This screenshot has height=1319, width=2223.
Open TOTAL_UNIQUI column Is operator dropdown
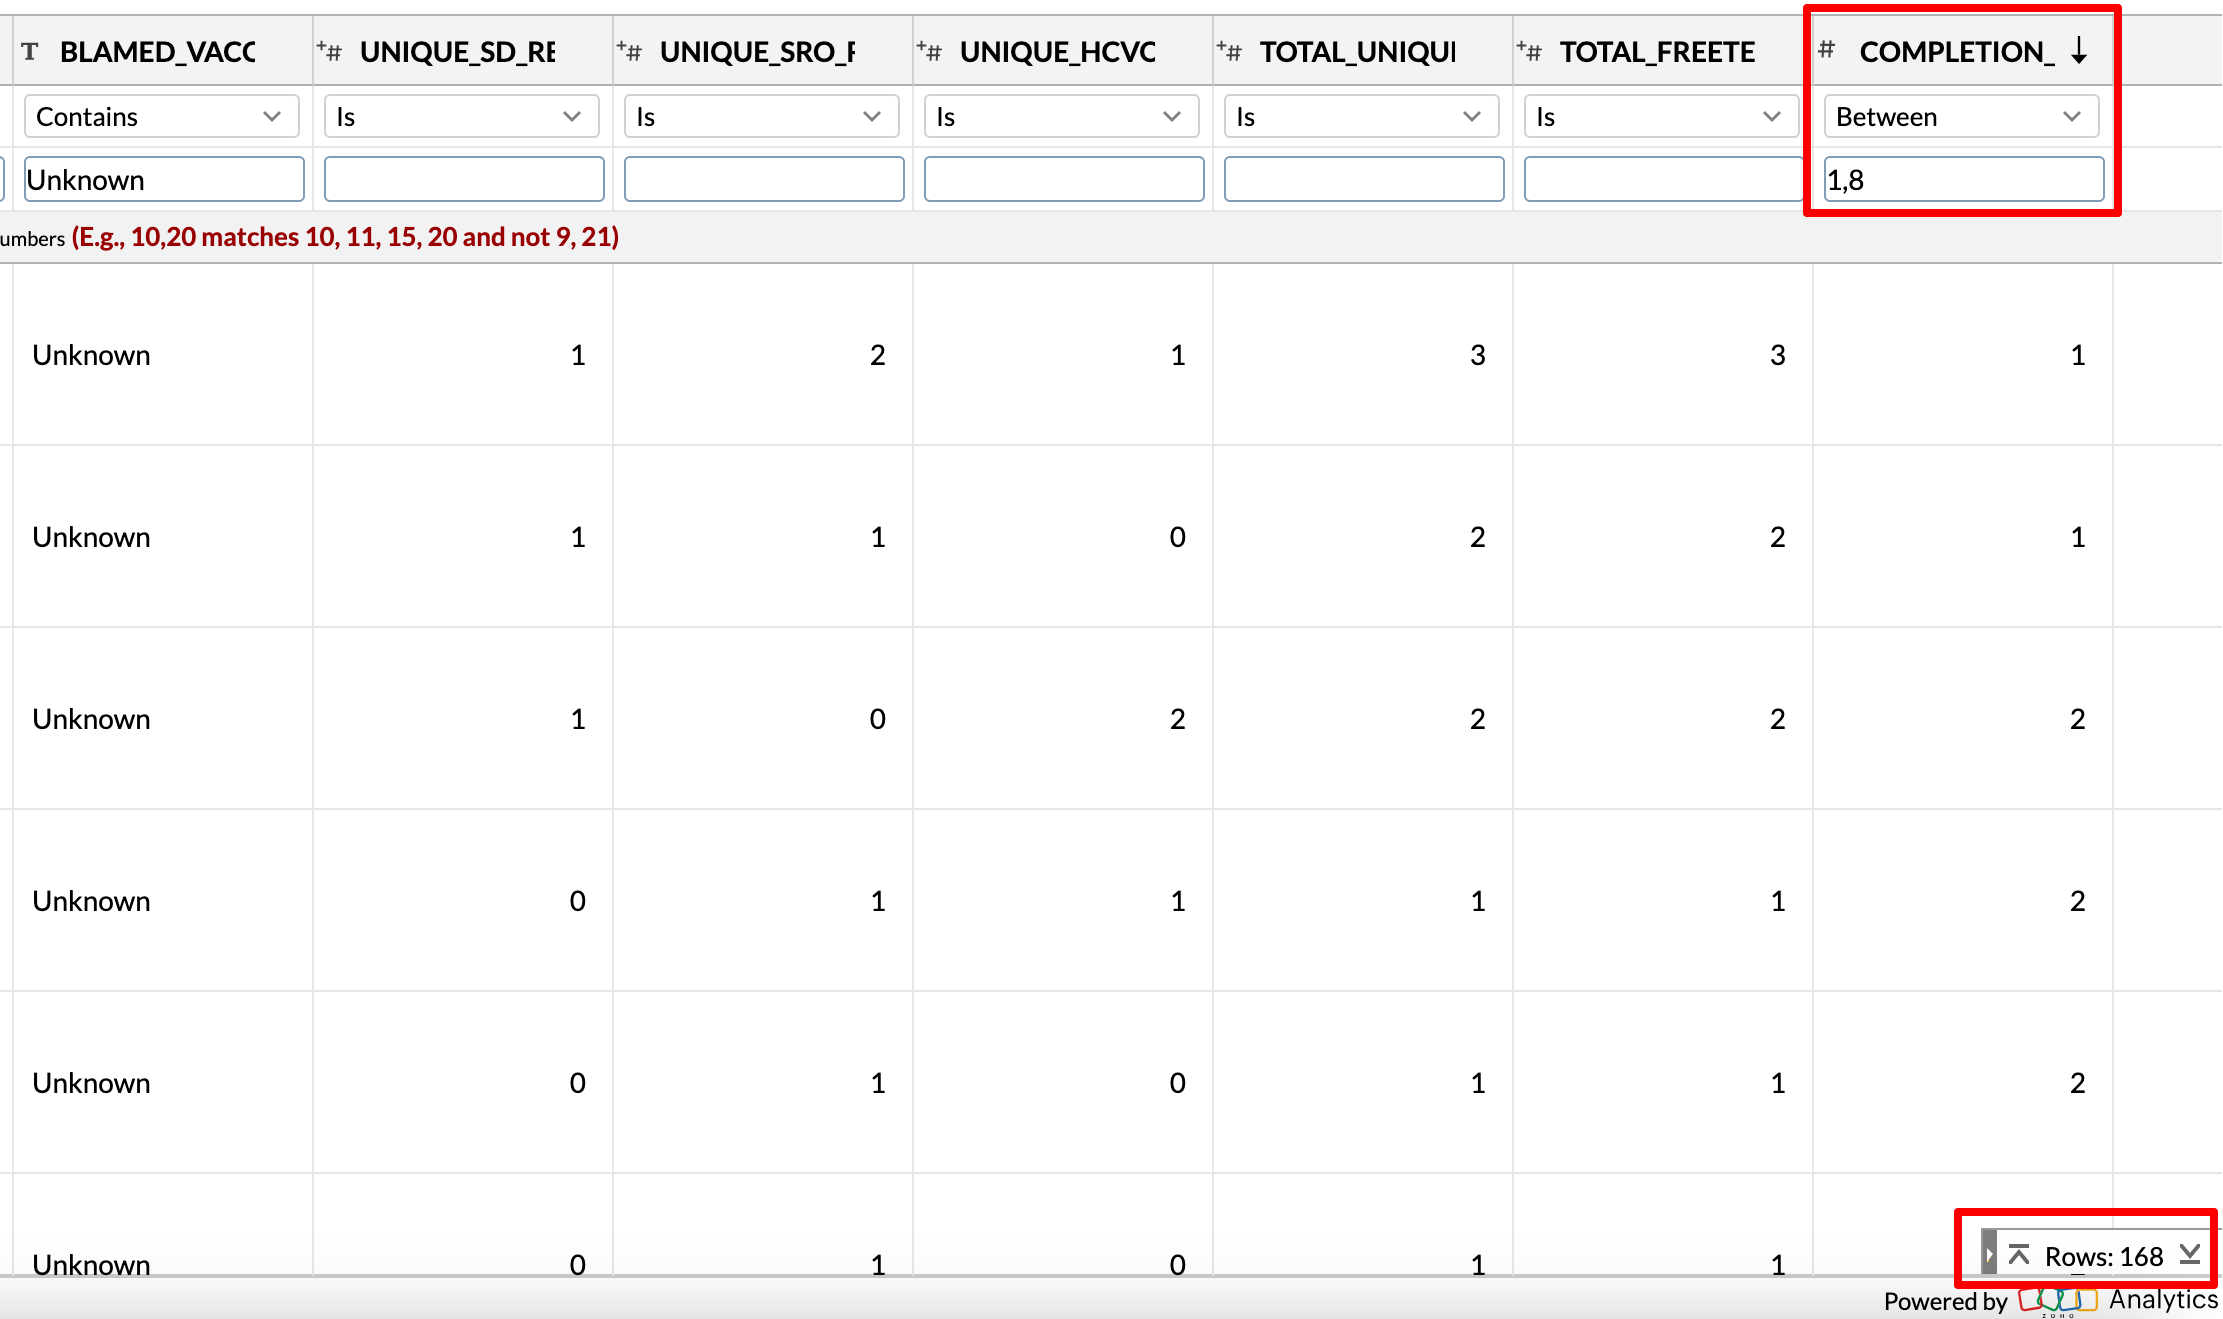coord(1360,117)
